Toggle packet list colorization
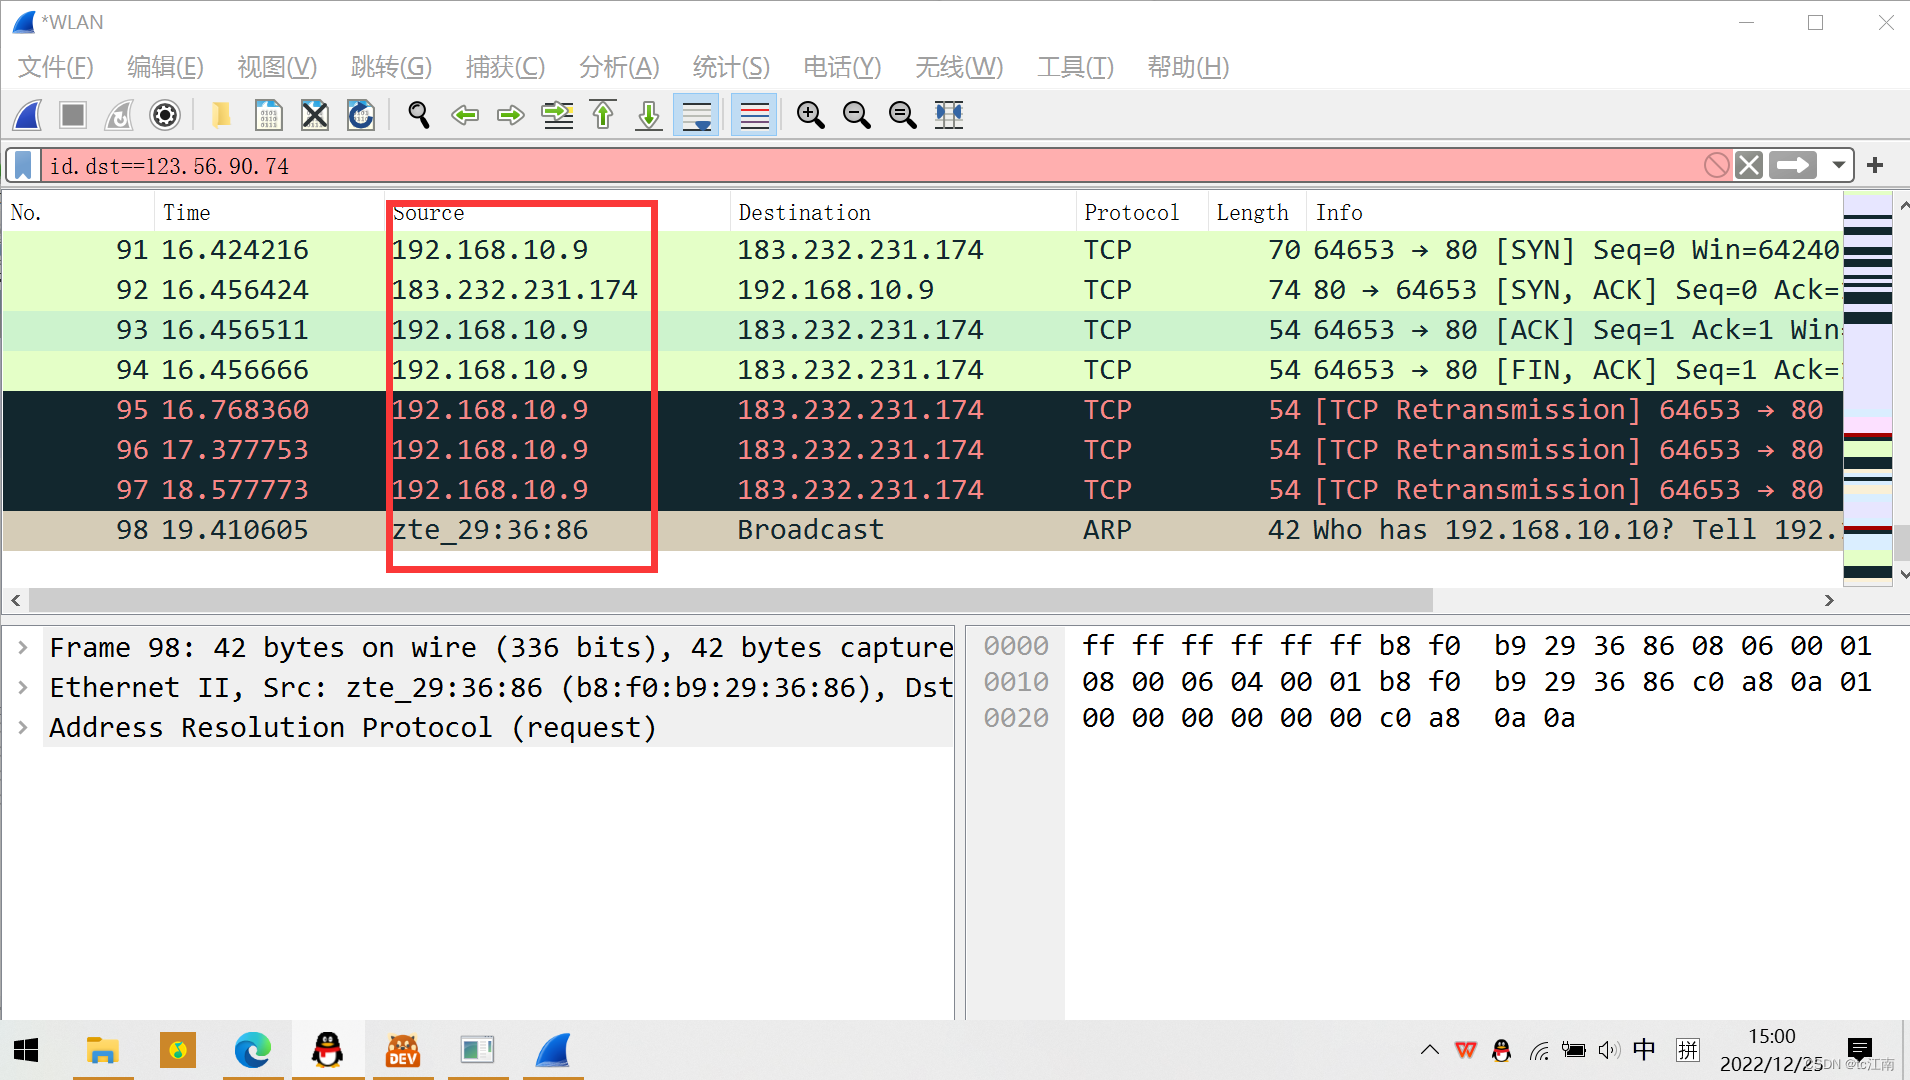The width and height of the screenshot is (1910, 1080). pos(754,115)
